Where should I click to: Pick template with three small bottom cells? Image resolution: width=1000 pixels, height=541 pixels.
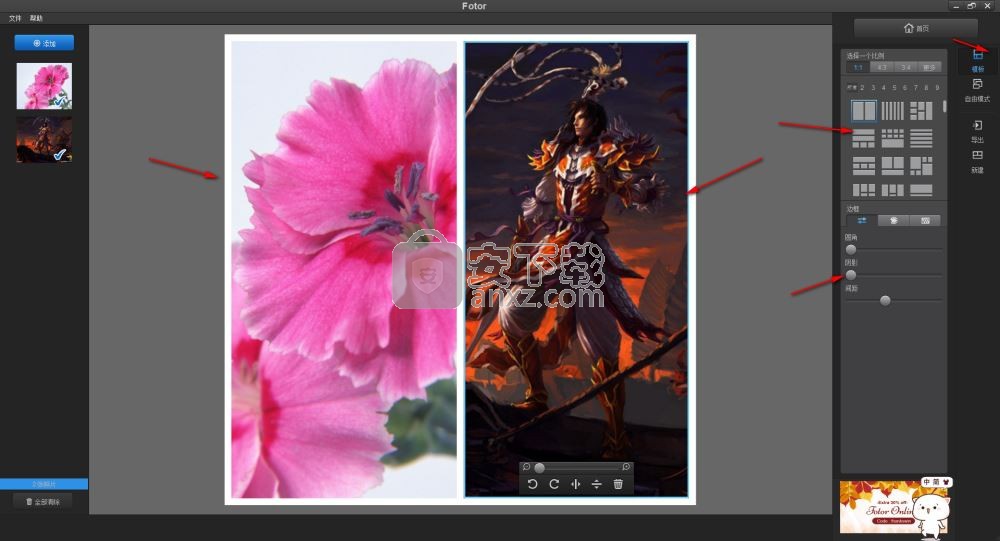tap(864, 138)
